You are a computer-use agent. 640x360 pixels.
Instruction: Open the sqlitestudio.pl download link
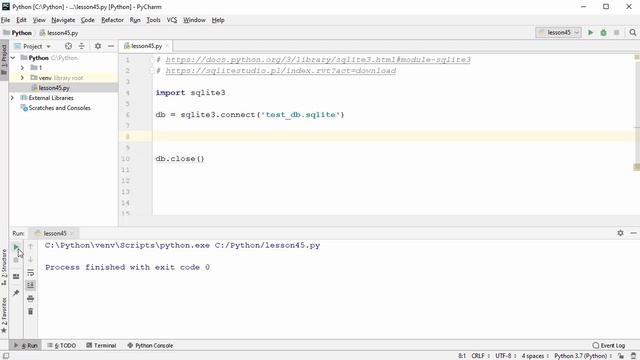tap(280, 71)
